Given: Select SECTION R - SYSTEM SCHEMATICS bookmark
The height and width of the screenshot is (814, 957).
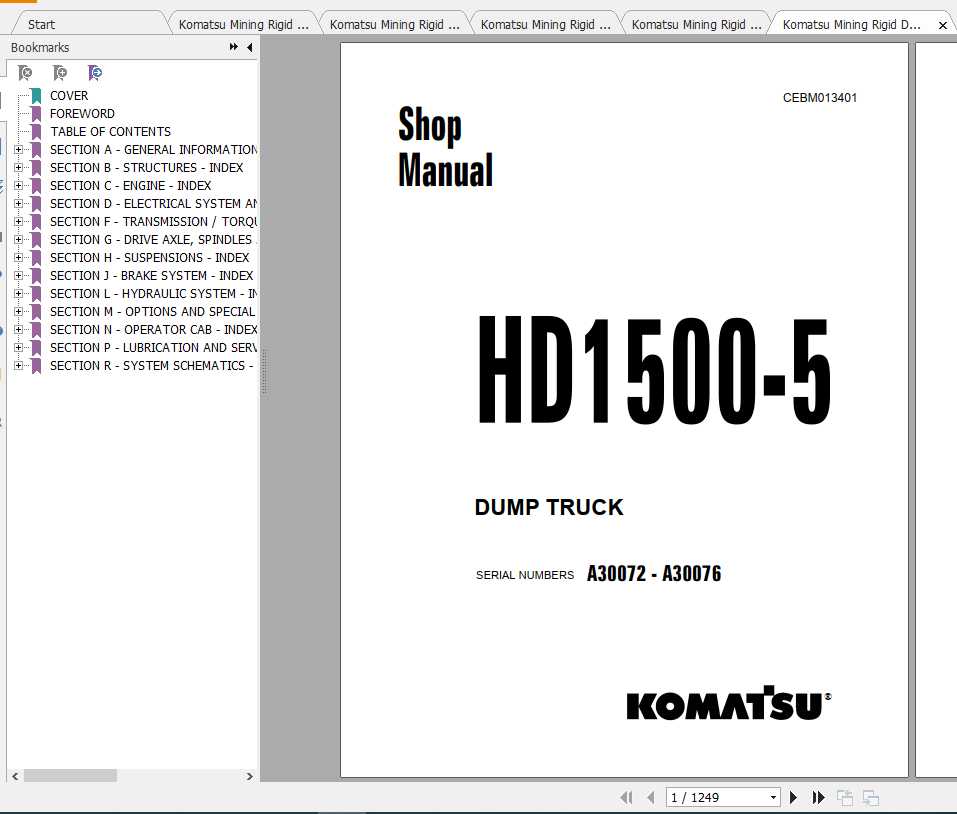Looking at the screenshot, I should (151, 366).
